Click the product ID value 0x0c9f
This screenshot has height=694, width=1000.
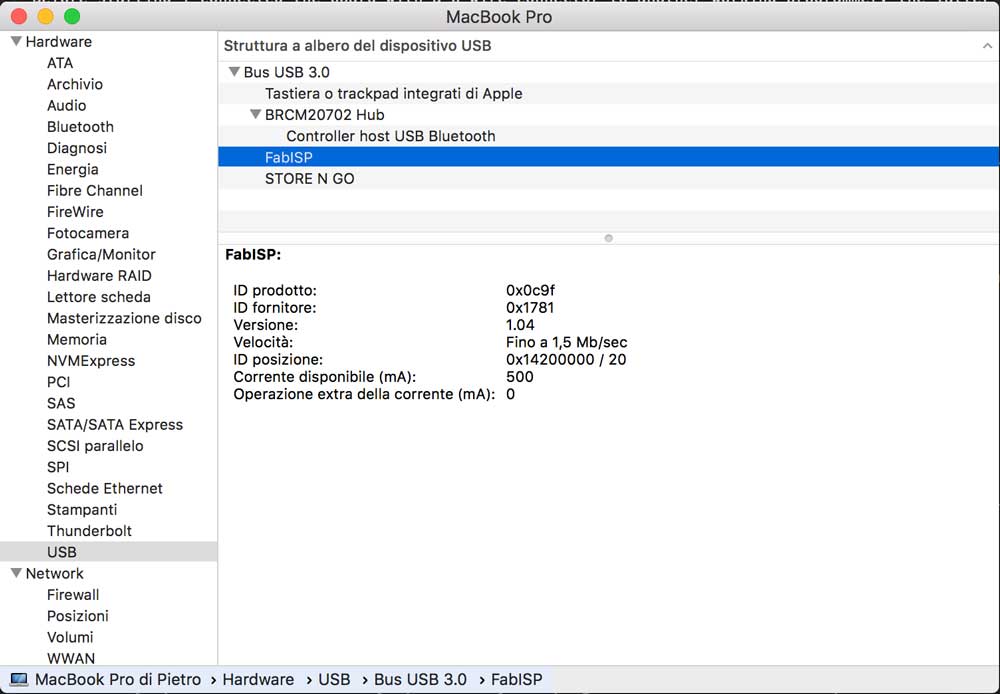pyautogui.click(x=530, y=290)
